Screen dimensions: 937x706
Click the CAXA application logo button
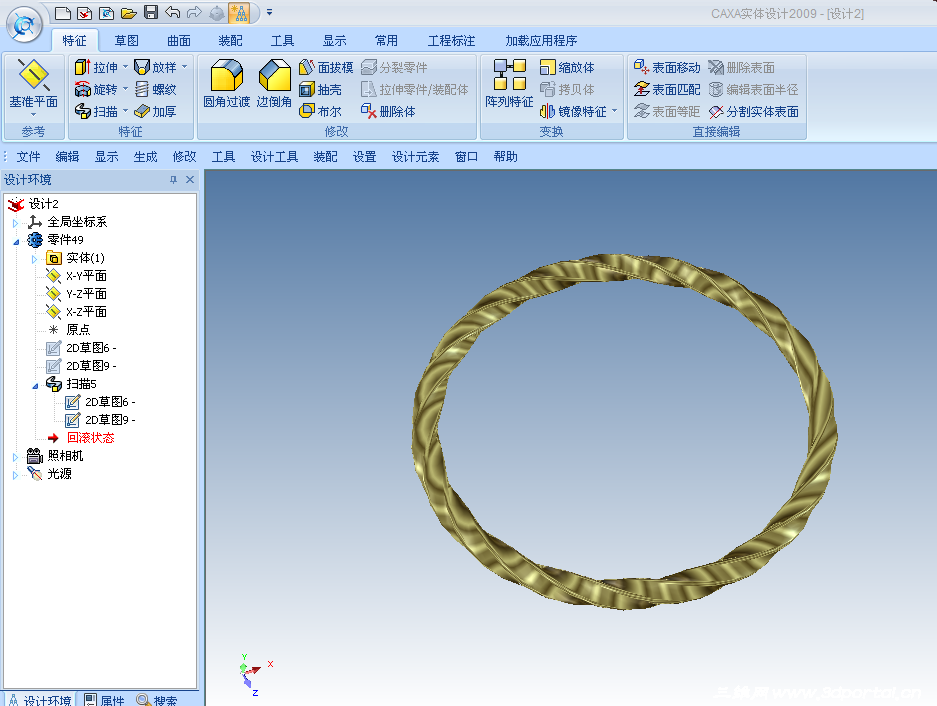click(x=24, y=25)
